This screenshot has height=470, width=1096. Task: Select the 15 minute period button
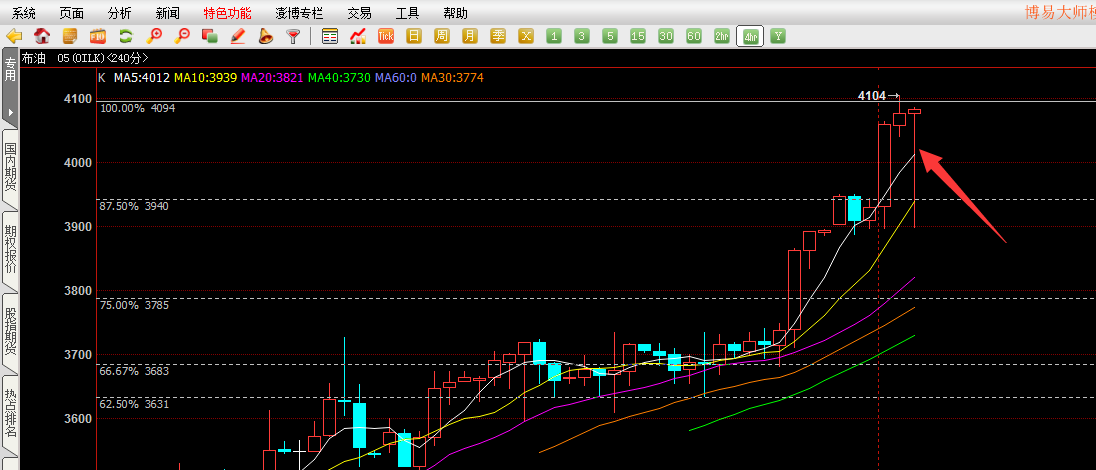pos(638,36)
